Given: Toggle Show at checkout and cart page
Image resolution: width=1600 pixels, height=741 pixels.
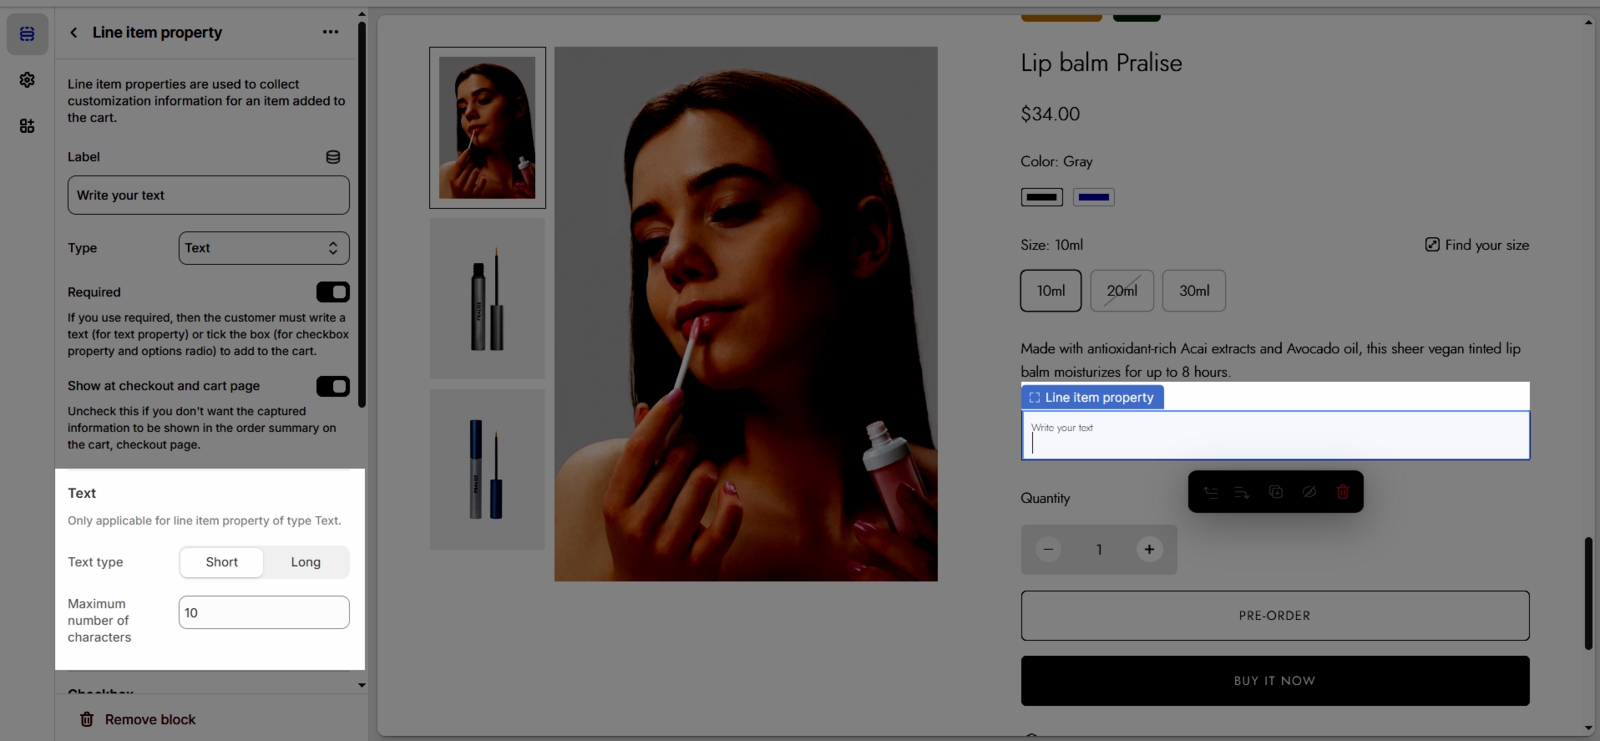Looking at the screenshot, I should [333, 386].
